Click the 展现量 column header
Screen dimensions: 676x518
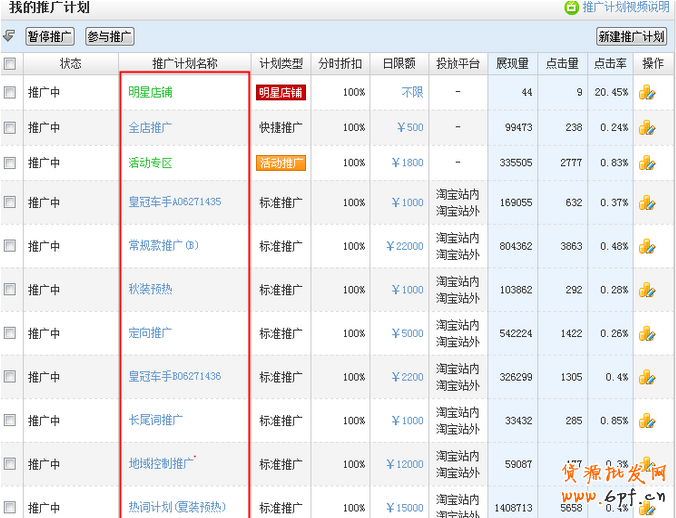point(512,64)
